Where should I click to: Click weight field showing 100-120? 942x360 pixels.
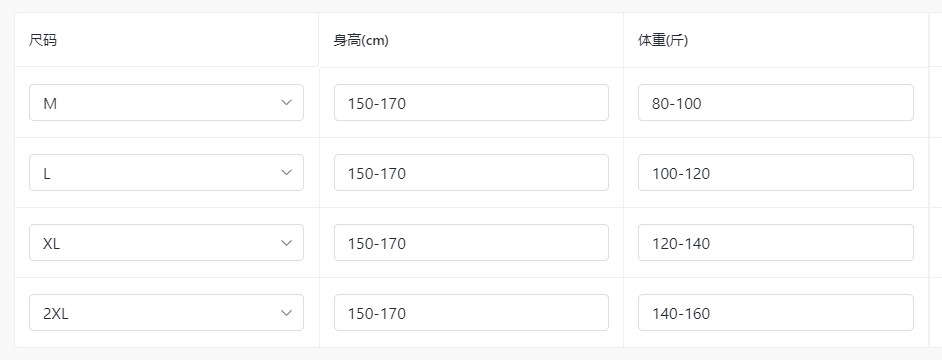[x=776, y=173]
